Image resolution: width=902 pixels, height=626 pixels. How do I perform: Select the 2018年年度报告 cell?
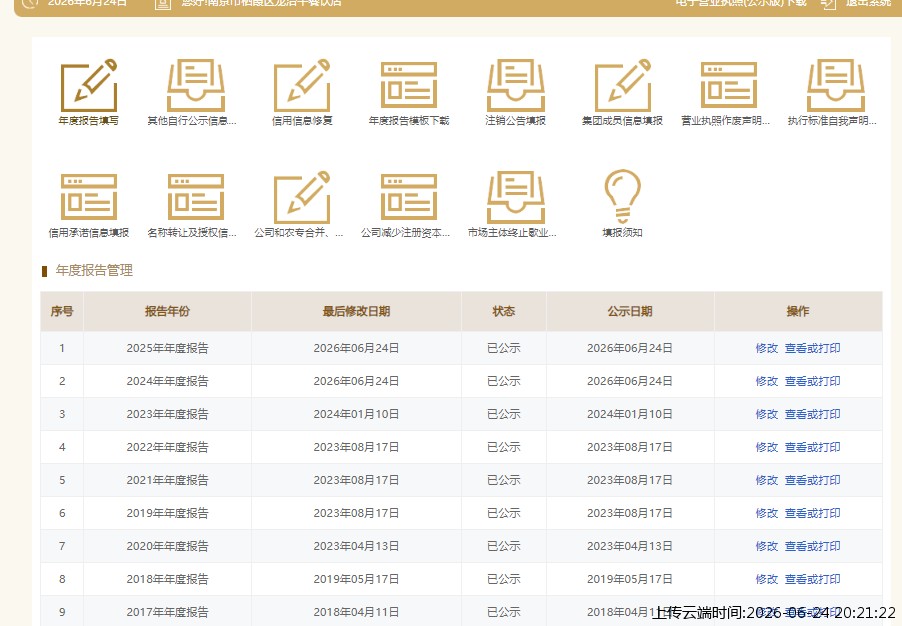167,579
